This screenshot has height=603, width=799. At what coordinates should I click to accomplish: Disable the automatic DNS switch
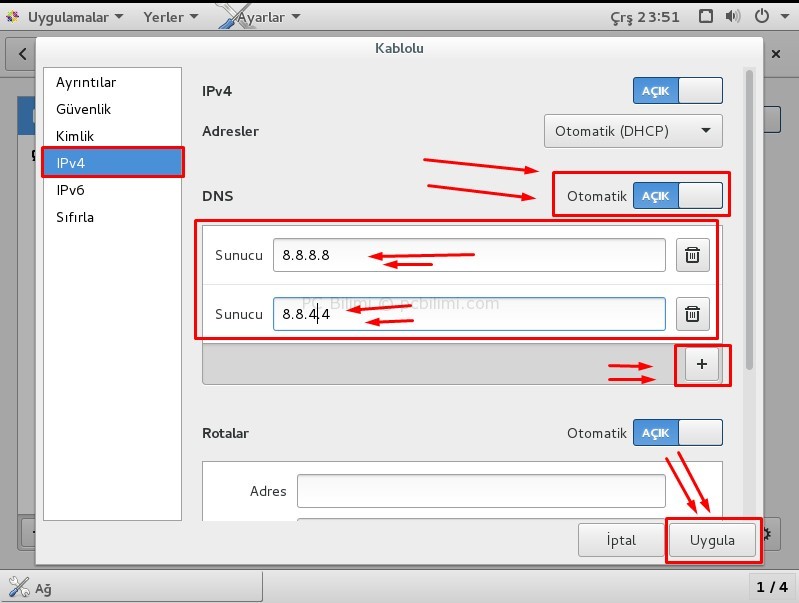click(677, 195)
